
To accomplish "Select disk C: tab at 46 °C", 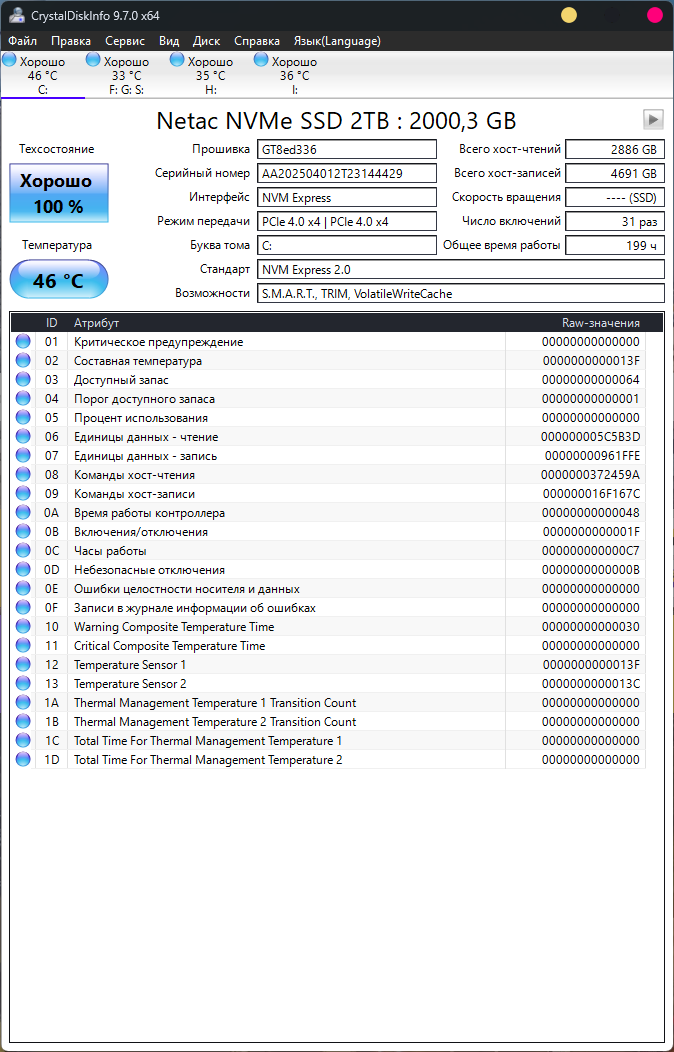I will (x=42, y=75).
